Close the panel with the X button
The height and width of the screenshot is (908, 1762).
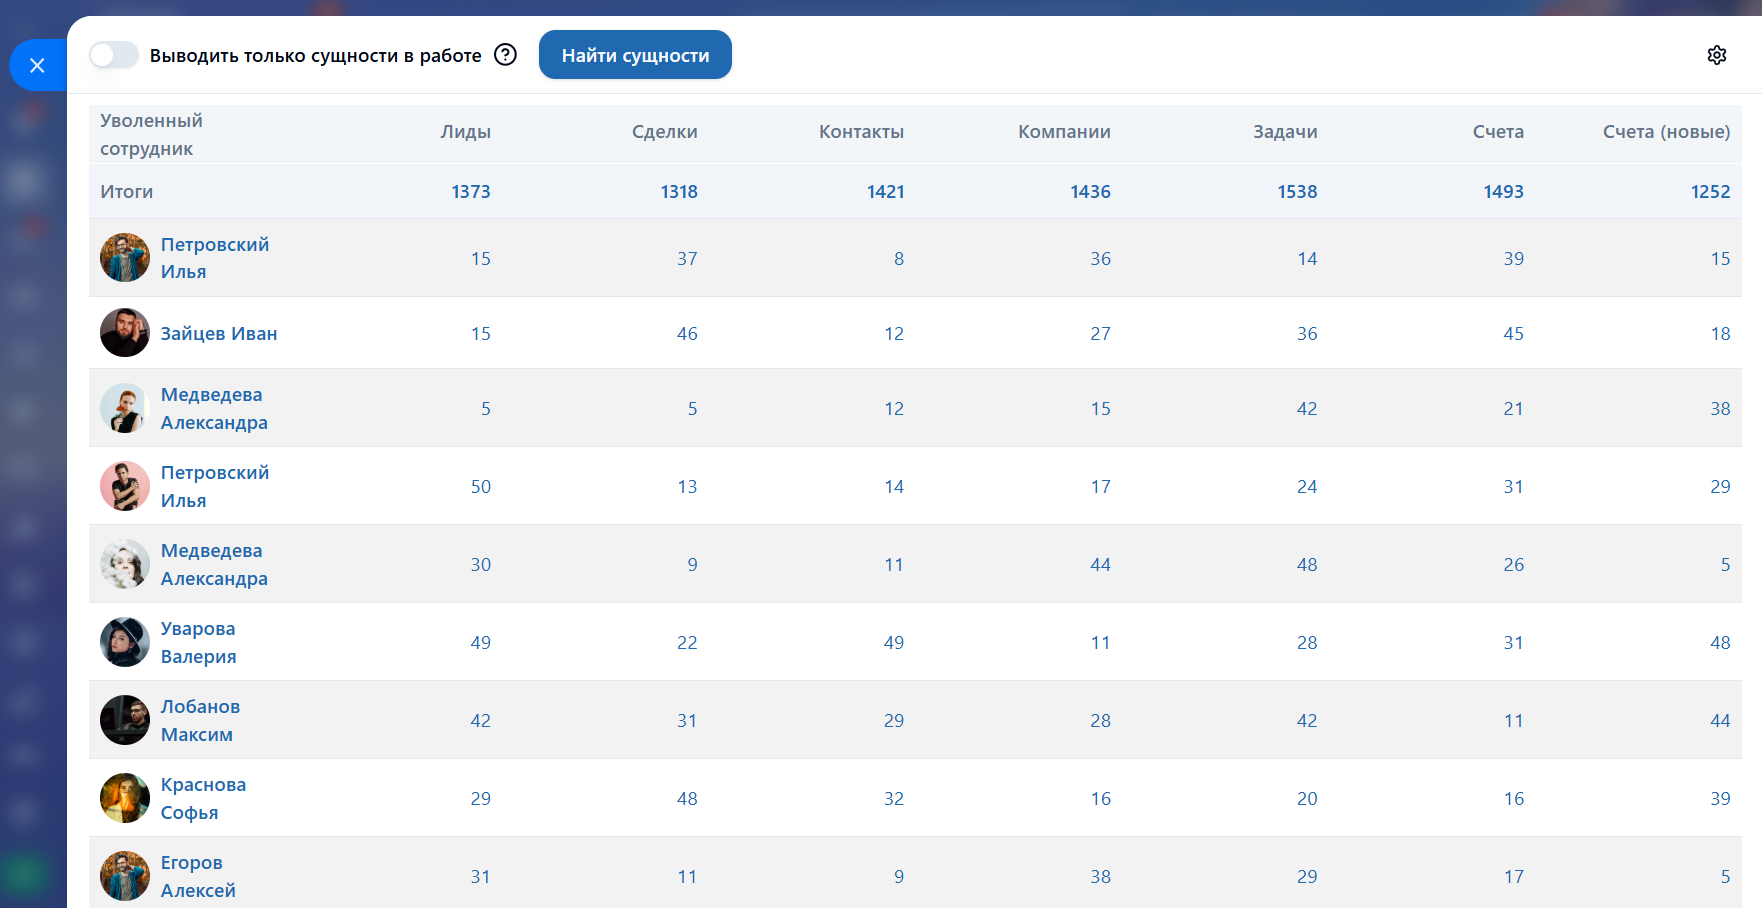(37, 65)
